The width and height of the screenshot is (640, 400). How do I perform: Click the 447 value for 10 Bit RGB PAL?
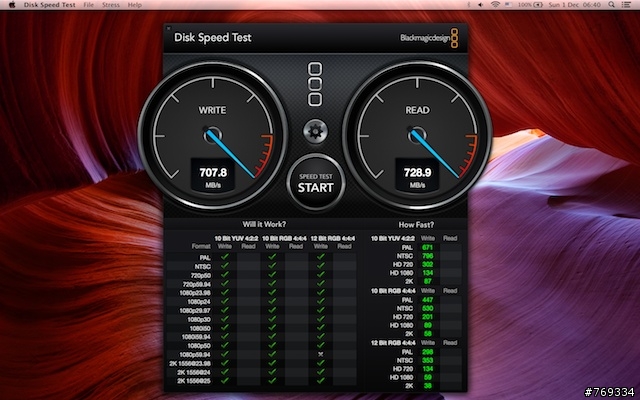427,300
